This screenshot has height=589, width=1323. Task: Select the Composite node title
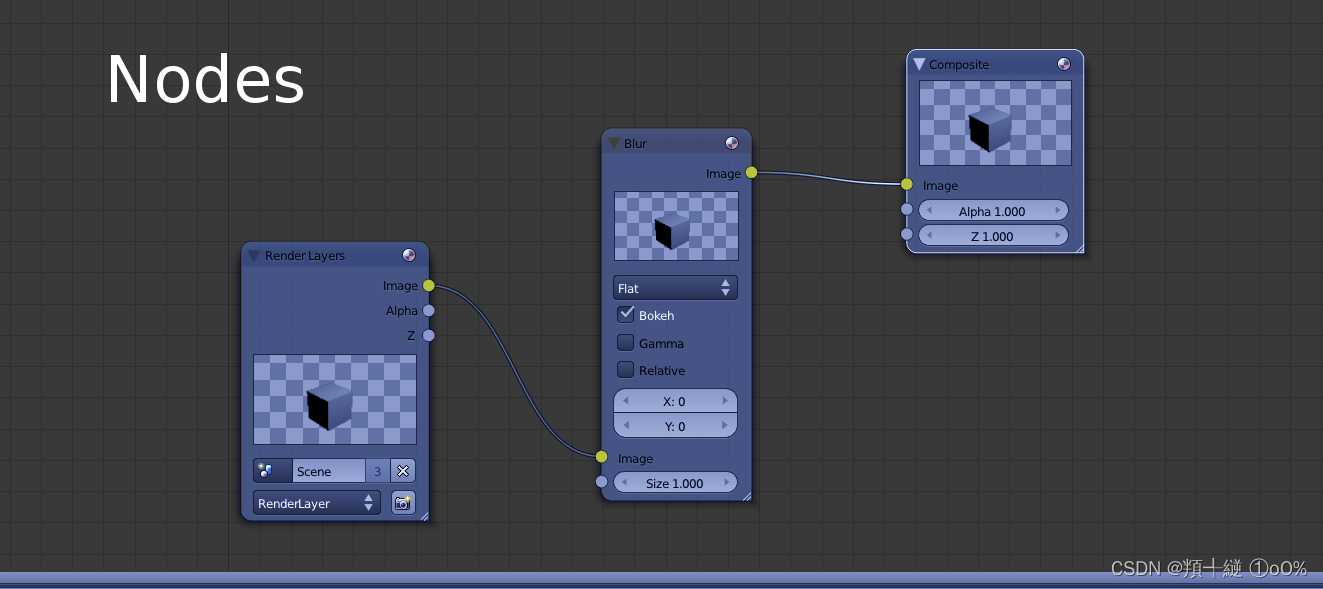[x=959, y=65]
